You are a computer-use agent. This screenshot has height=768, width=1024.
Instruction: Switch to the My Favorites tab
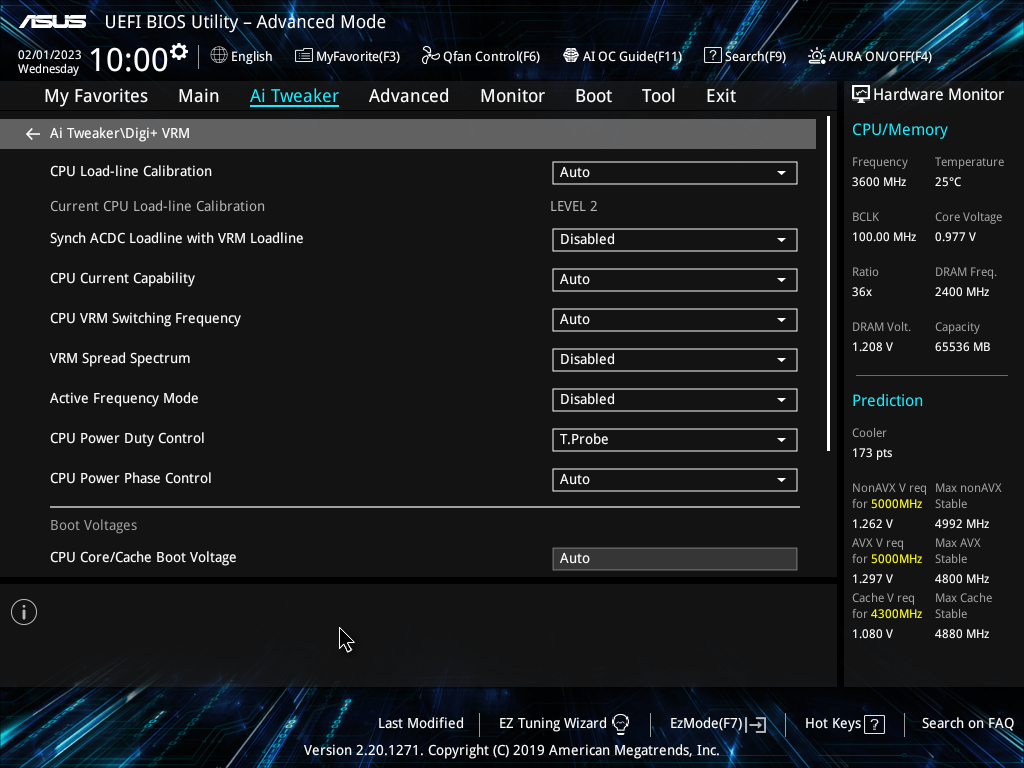(x=96, y=96)
